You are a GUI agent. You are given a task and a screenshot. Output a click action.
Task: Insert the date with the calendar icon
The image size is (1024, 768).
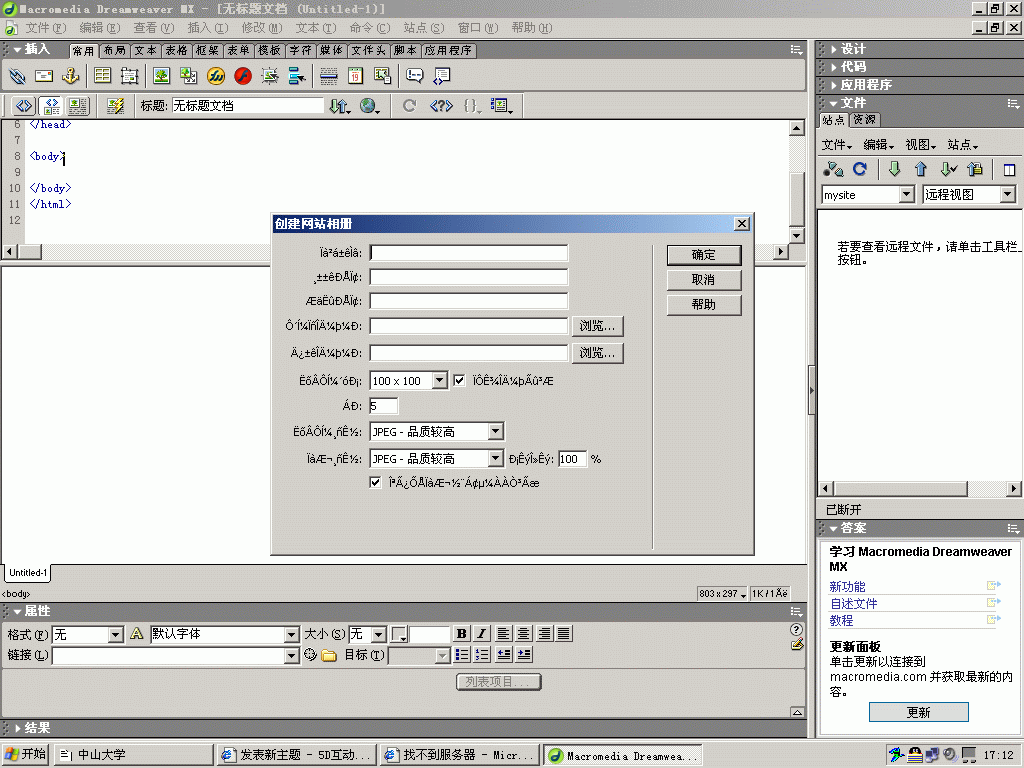tap(355, 76)
